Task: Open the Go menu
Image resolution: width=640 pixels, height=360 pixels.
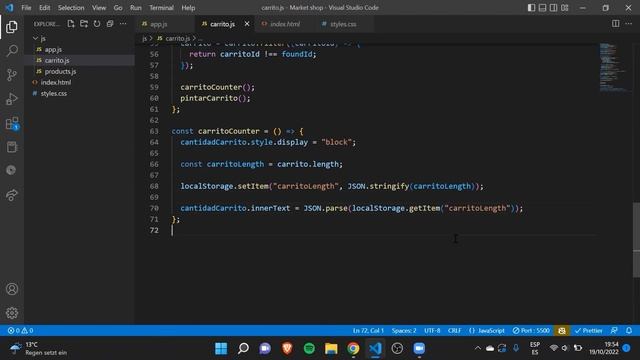Action: (118, 8)
